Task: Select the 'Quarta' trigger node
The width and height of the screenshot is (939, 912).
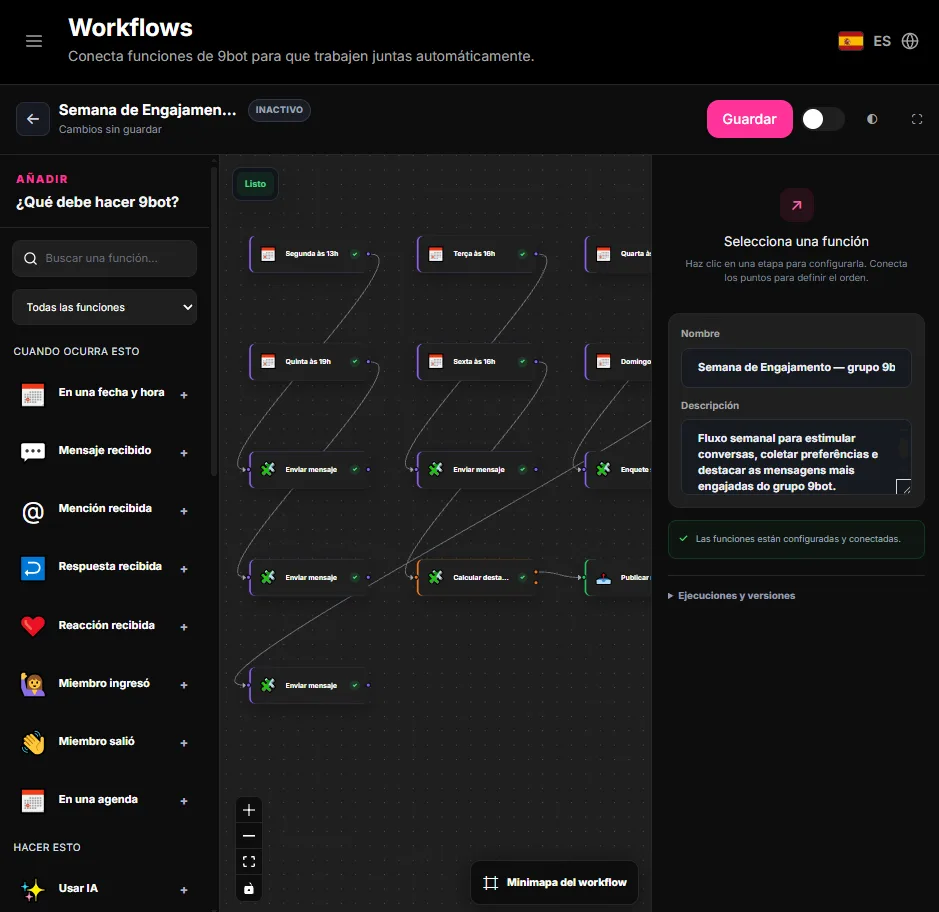Action: [x=618, y=254]
